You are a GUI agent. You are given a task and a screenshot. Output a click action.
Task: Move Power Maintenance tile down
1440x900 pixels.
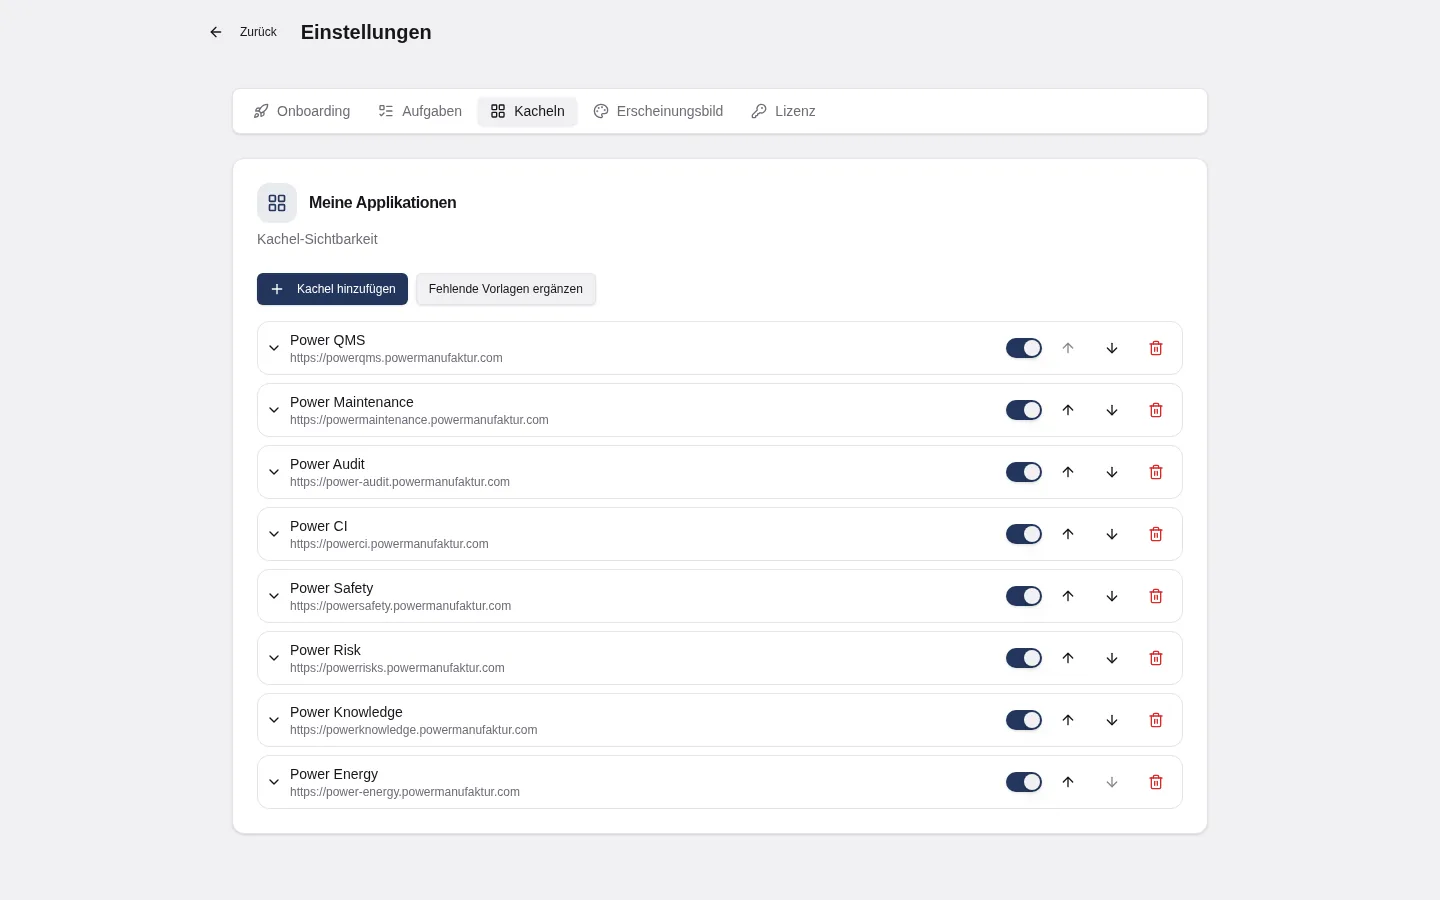point(1112,410)
